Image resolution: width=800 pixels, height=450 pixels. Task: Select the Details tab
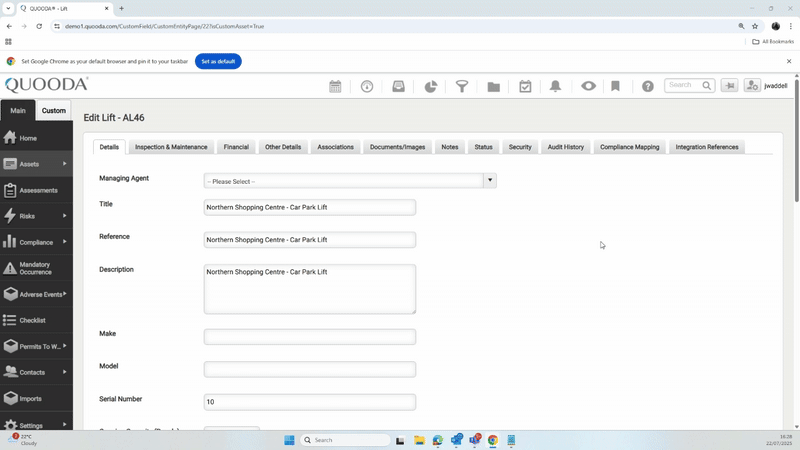(109, 147)
